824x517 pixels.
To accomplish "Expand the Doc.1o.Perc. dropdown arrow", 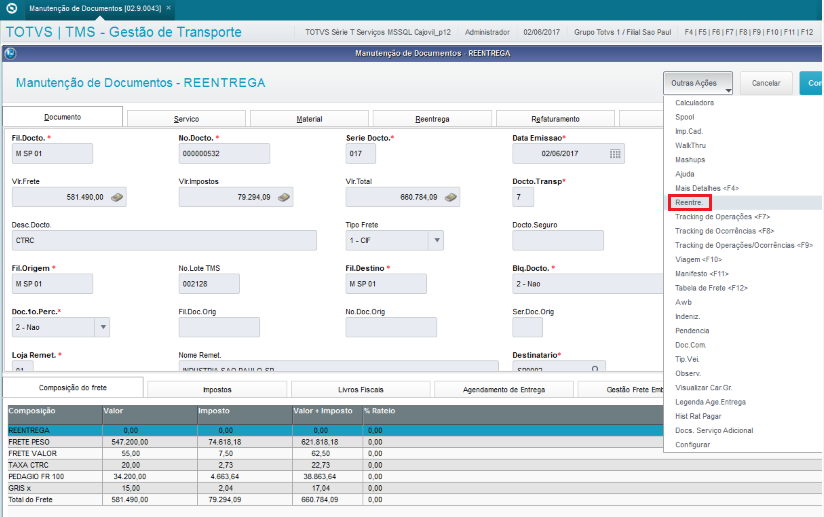I will 103,327.
